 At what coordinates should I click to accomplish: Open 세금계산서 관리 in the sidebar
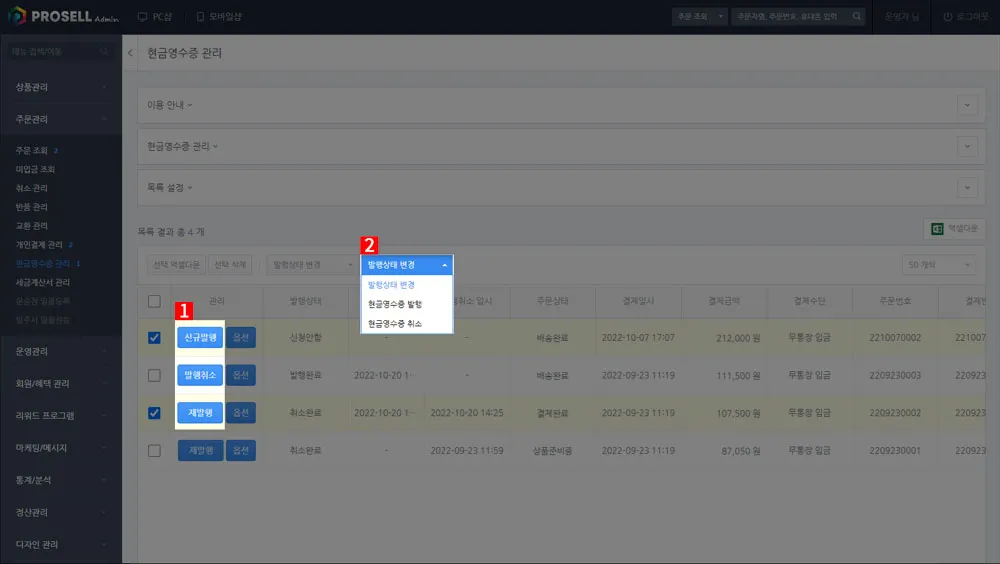pos(43,282)
